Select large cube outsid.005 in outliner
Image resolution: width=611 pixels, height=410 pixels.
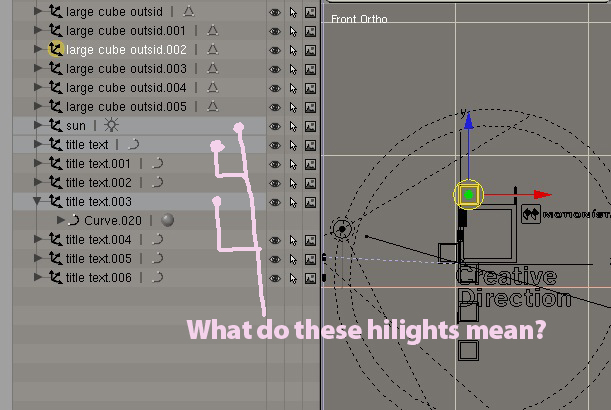[x=126, y=106]
